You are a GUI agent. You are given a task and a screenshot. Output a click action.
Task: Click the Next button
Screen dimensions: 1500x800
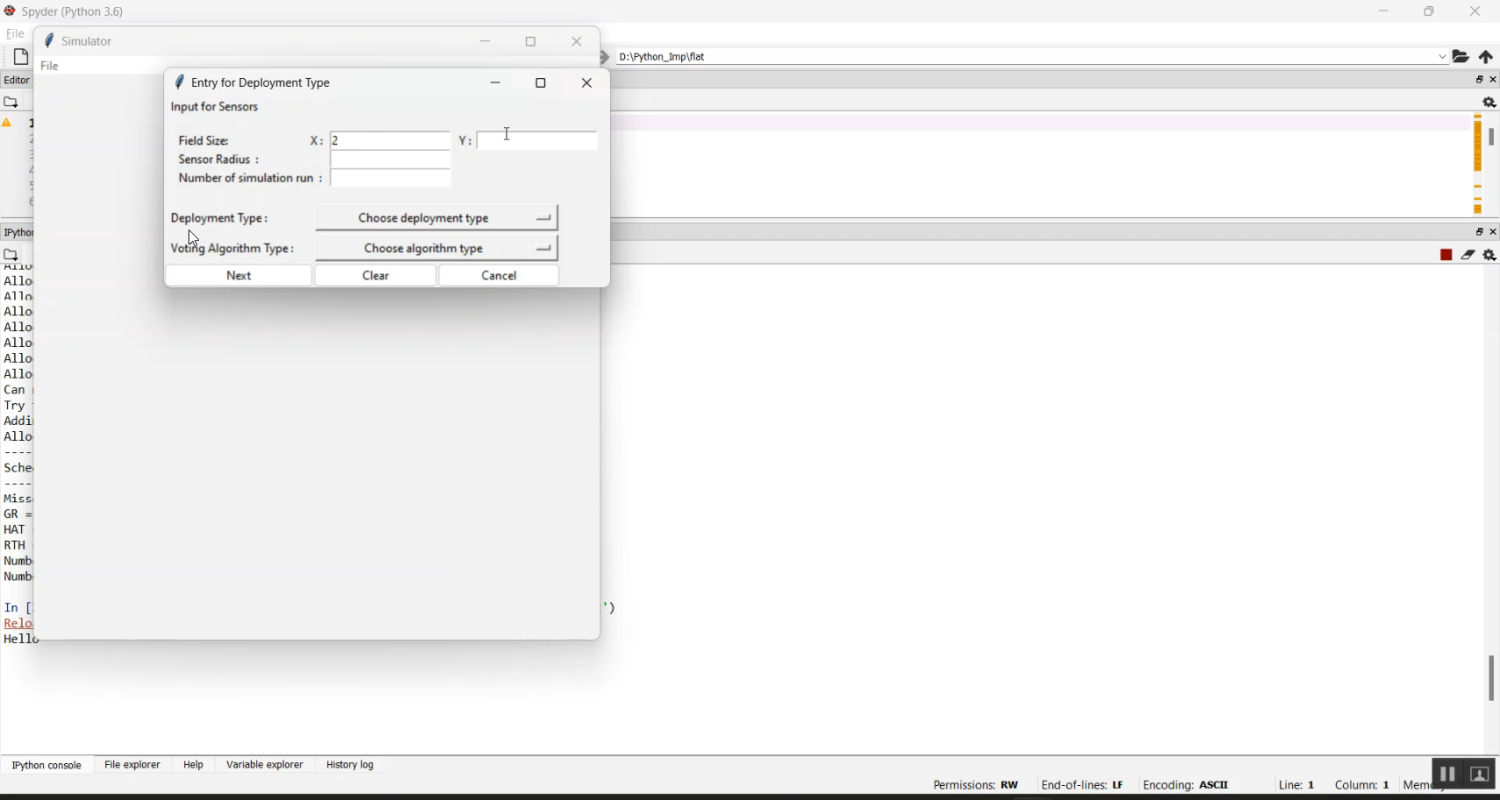[x=239, y=276]
